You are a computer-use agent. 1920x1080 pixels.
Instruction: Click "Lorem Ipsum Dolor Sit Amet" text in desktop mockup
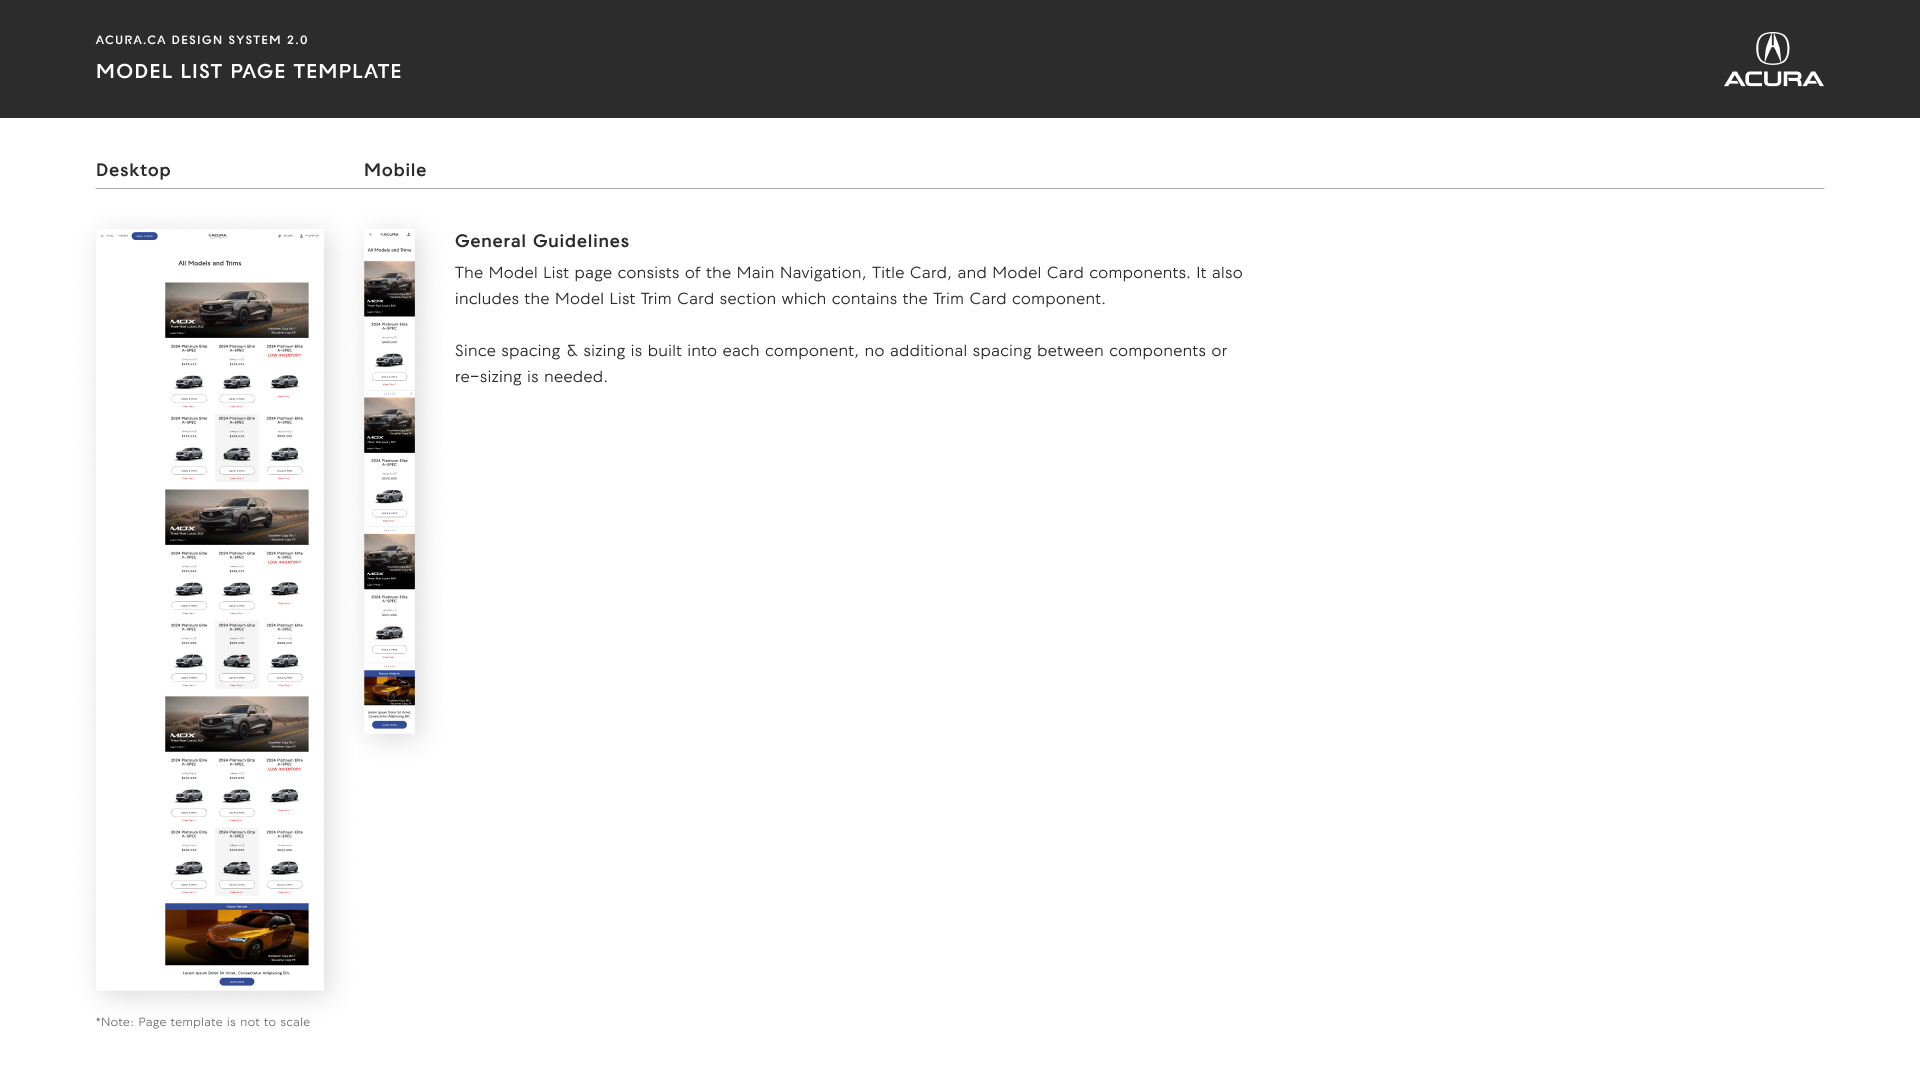click(x=237, y=972)
